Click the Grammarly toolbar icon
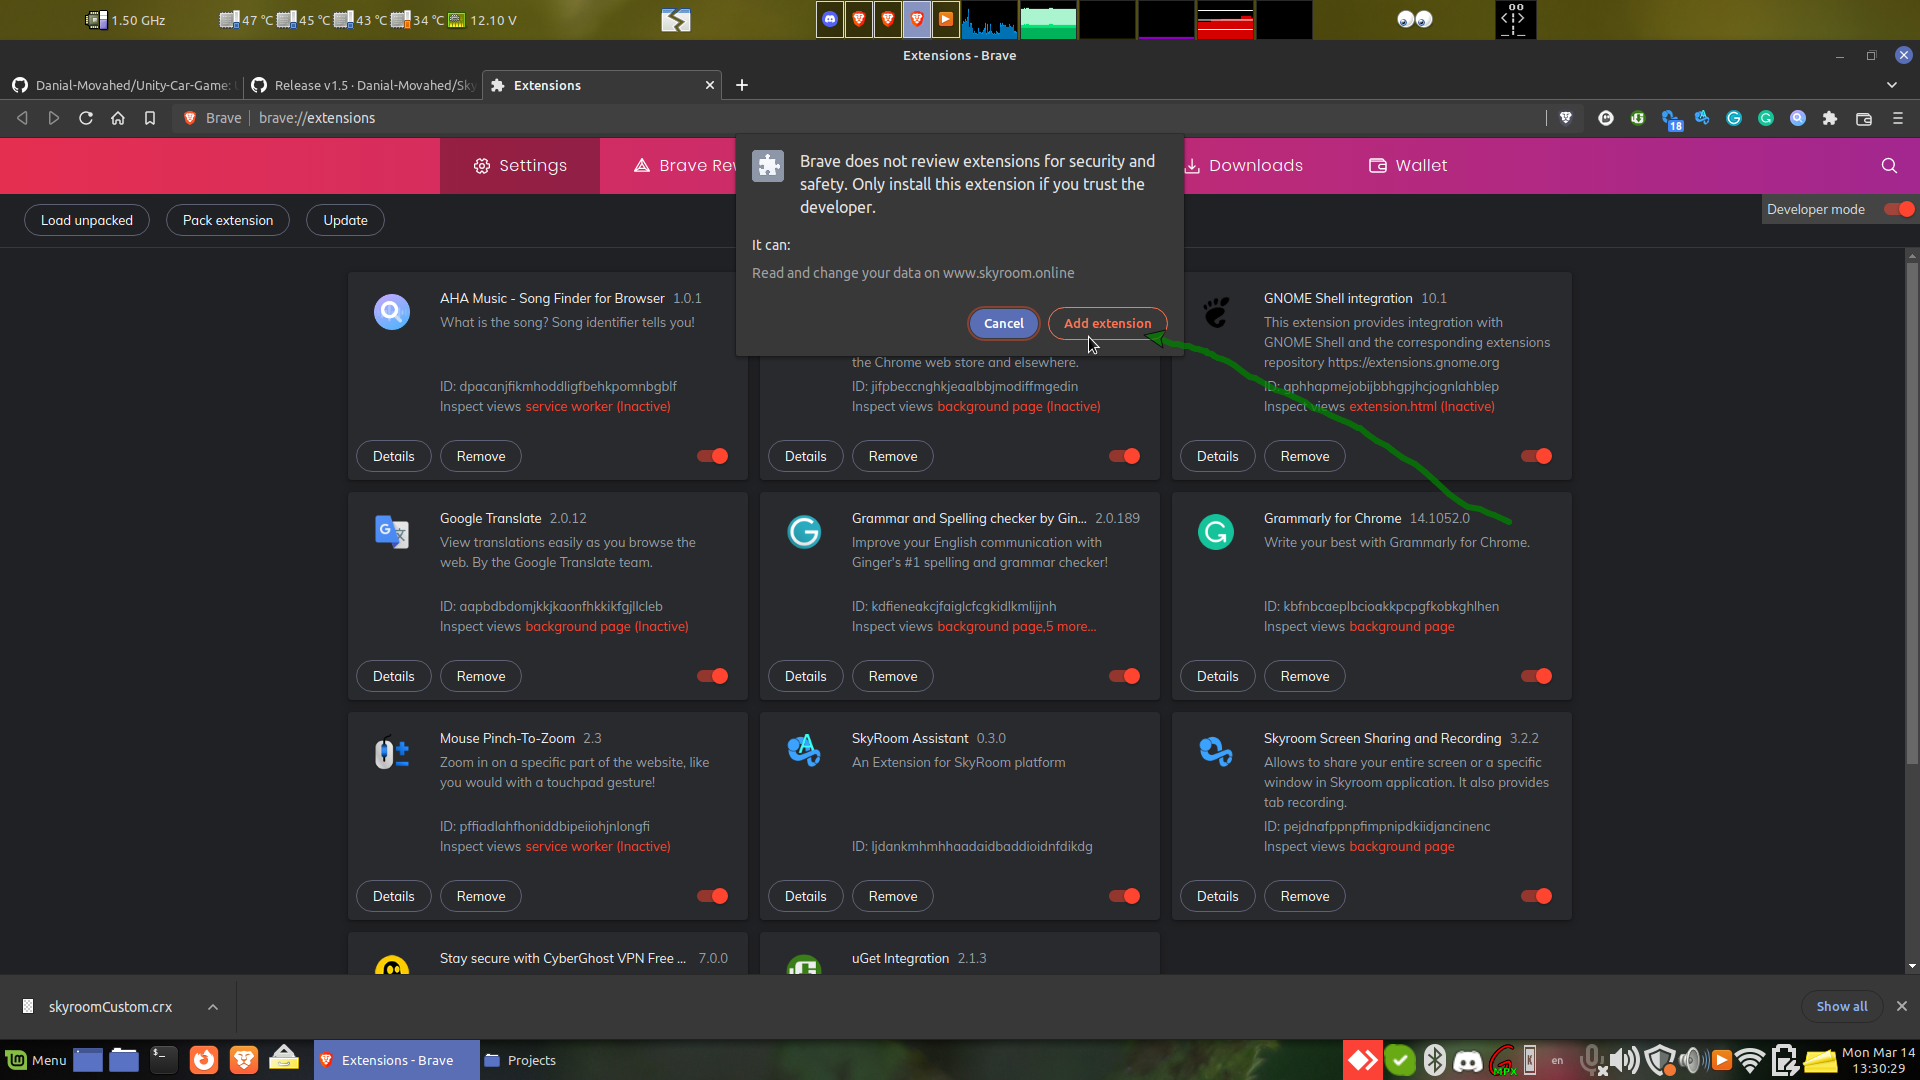The height and width of the screenshot is (1080, 1920). [x=1766, y=118]
